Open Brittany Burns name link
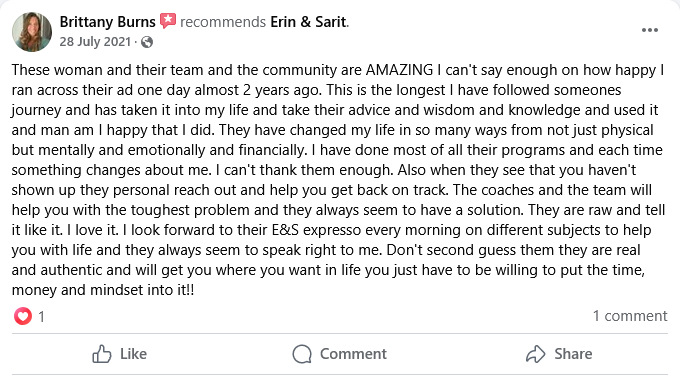The height and width of the screenshot is (380, 680). pos(107,22)
